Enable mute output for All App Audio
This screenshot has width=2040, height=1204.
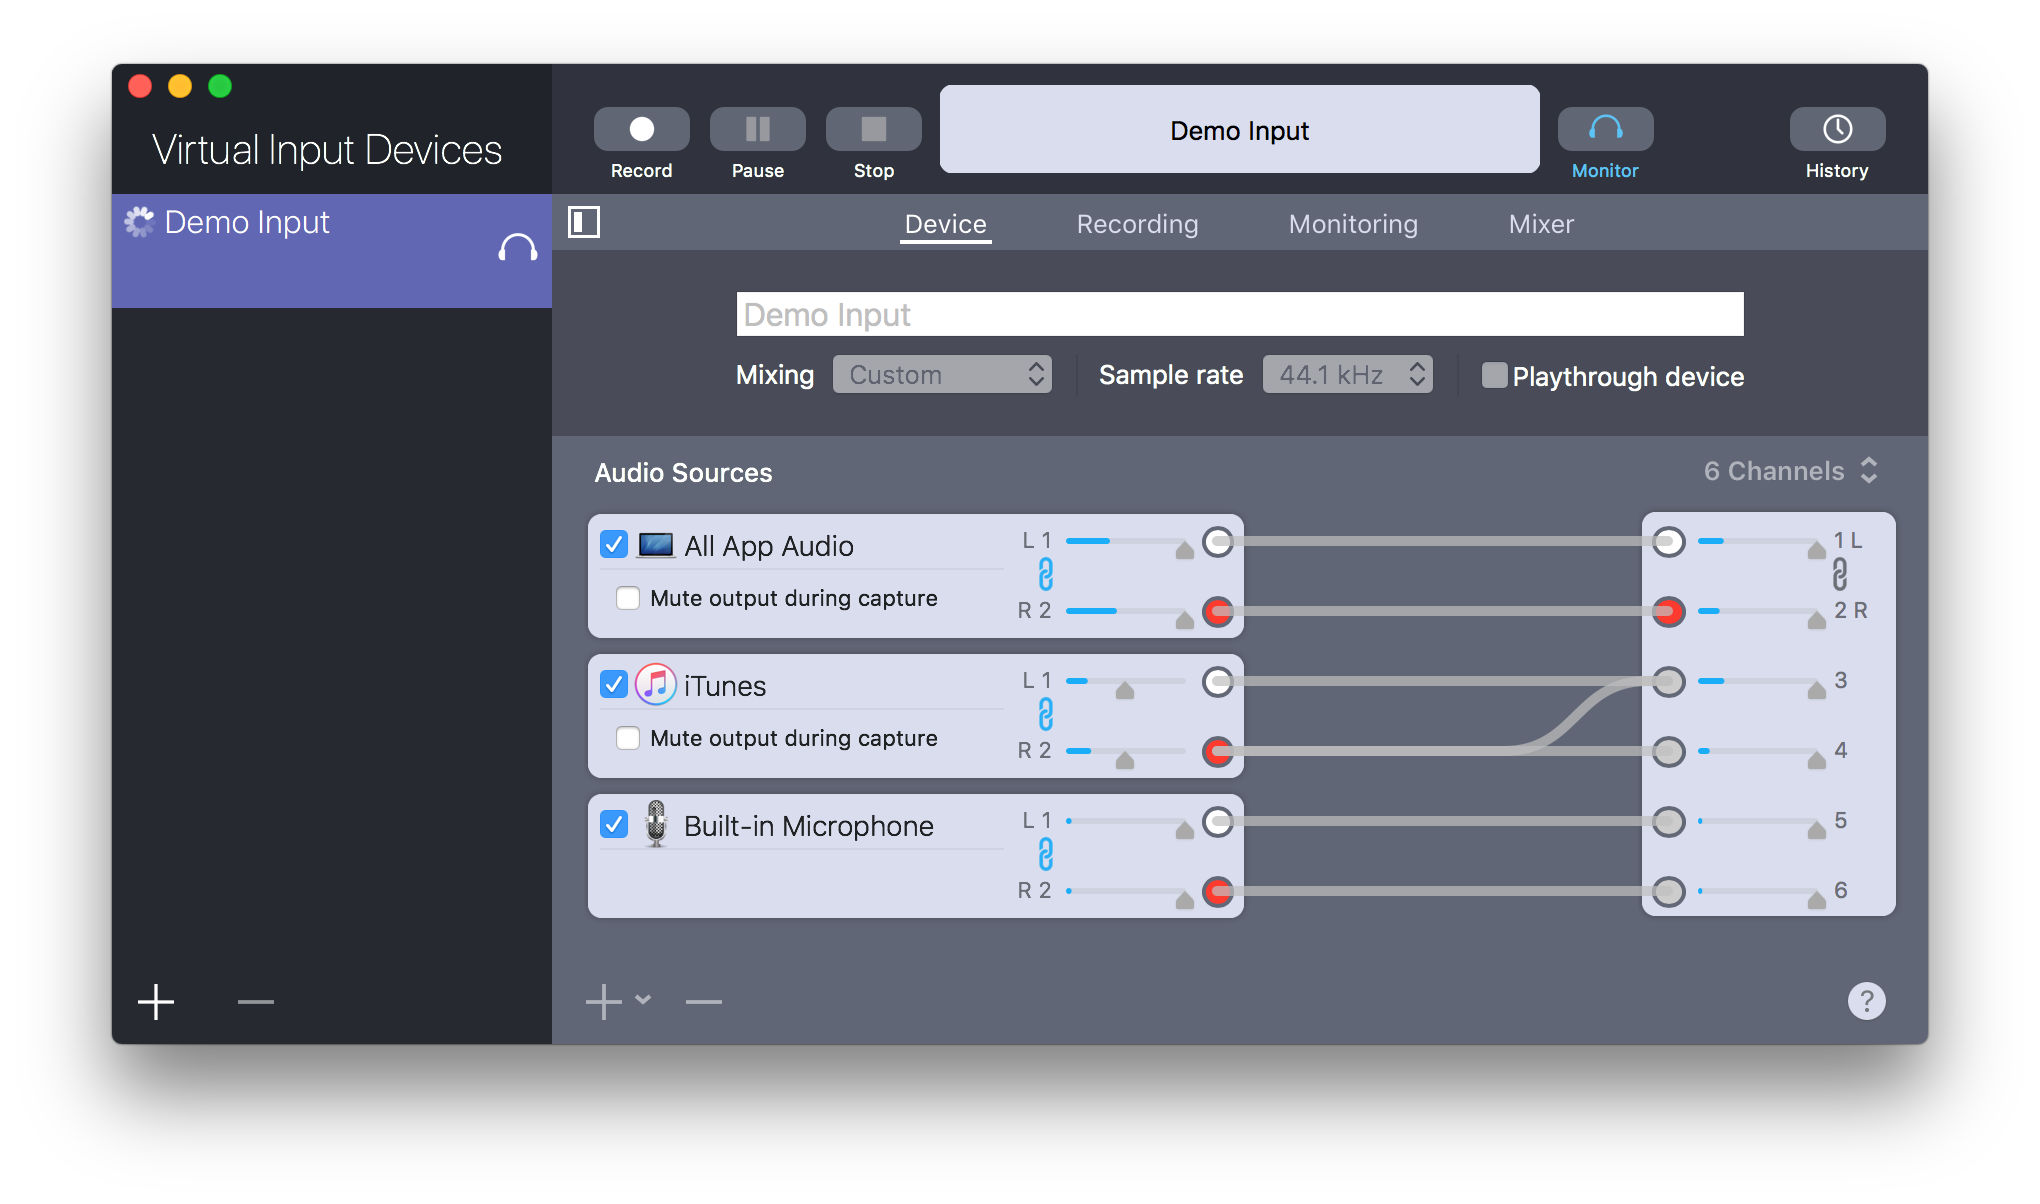click(x=628, y=598)
